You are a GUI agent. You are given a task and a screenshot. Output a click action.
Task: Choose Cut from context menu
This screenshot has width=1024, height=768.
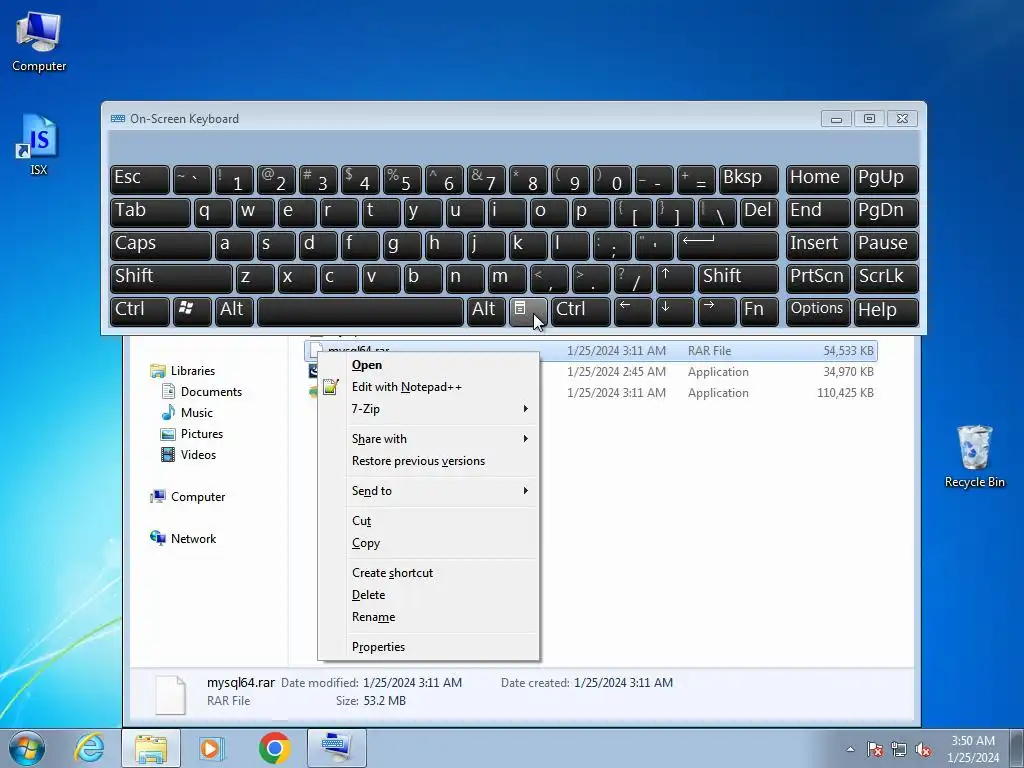pyautogui.click(x=440, y=521)
